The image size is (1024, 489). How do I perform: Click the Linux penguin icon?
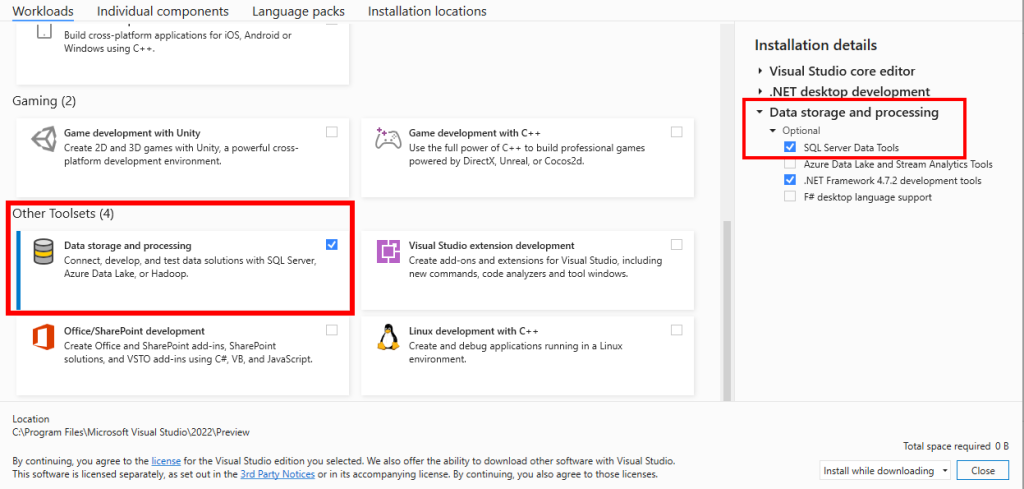tap(388, 338)
